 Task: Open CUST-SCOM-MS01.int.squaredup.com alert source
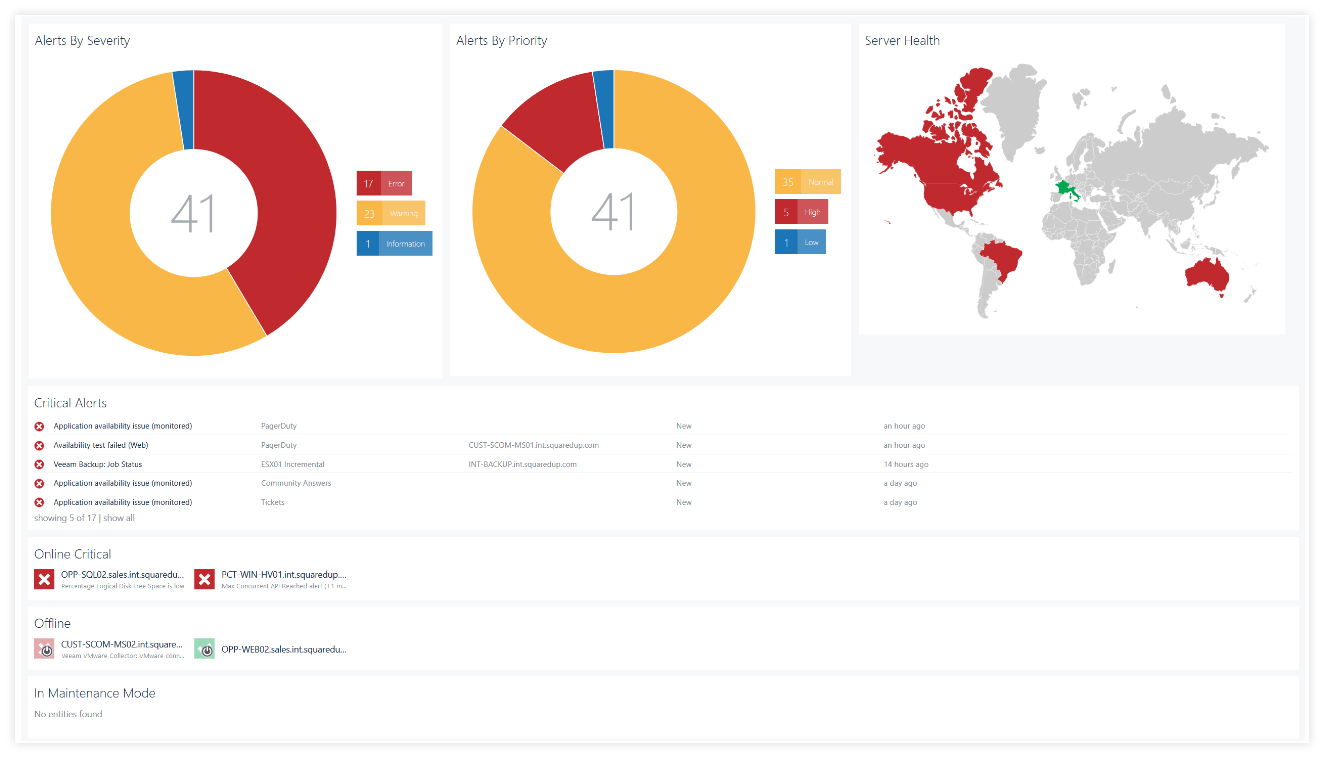pos(533,445)
